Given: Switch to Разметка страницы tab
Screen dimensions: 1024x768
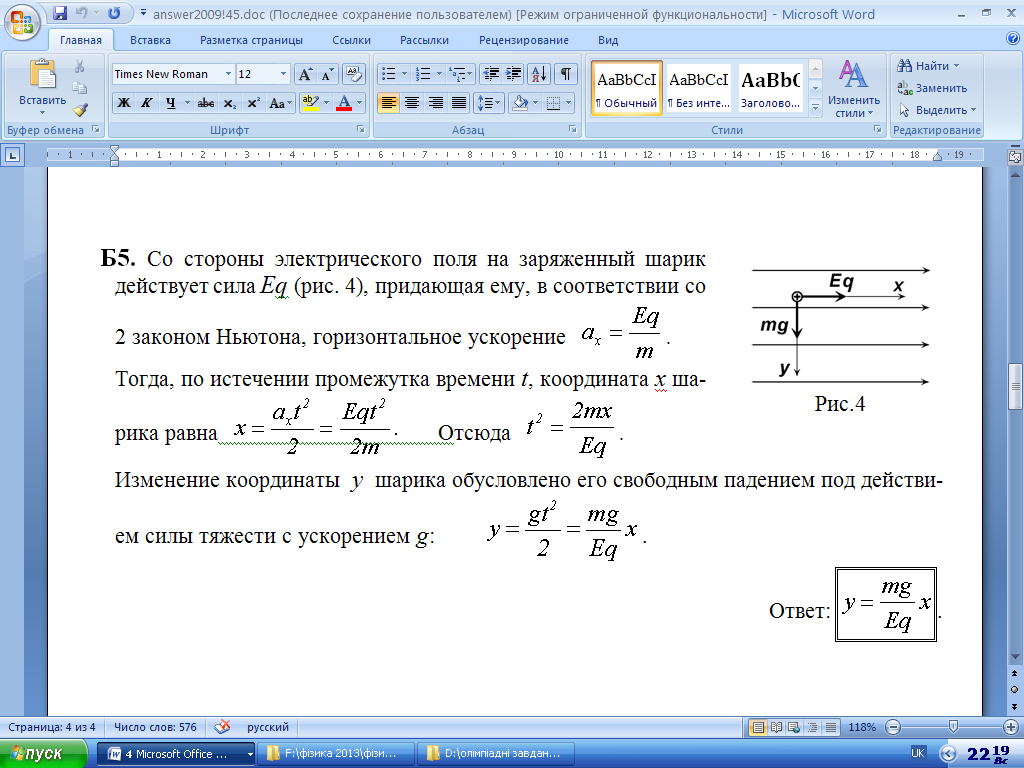Looking at the screenshot, I should tap(251, 40).
